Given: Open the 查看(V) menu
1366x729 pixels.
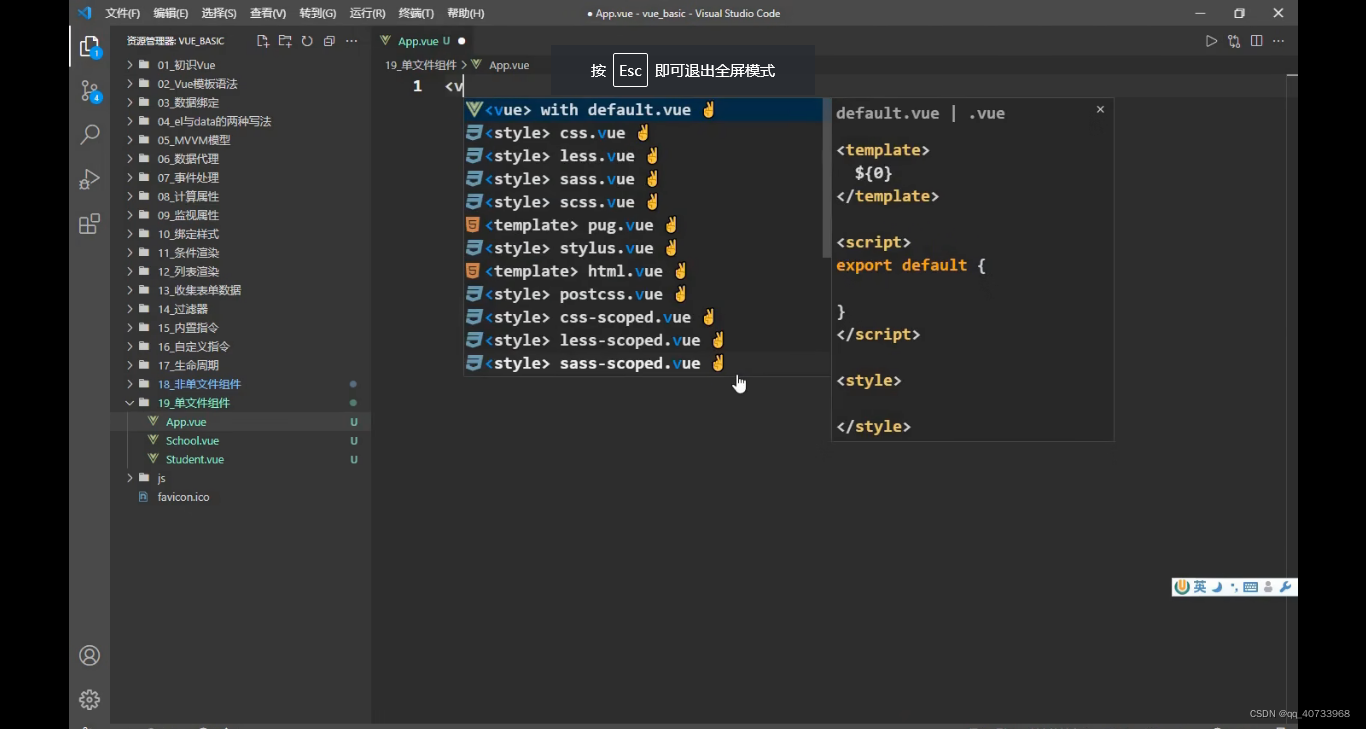Looking at the screenshot, I should tap(268, 13).
